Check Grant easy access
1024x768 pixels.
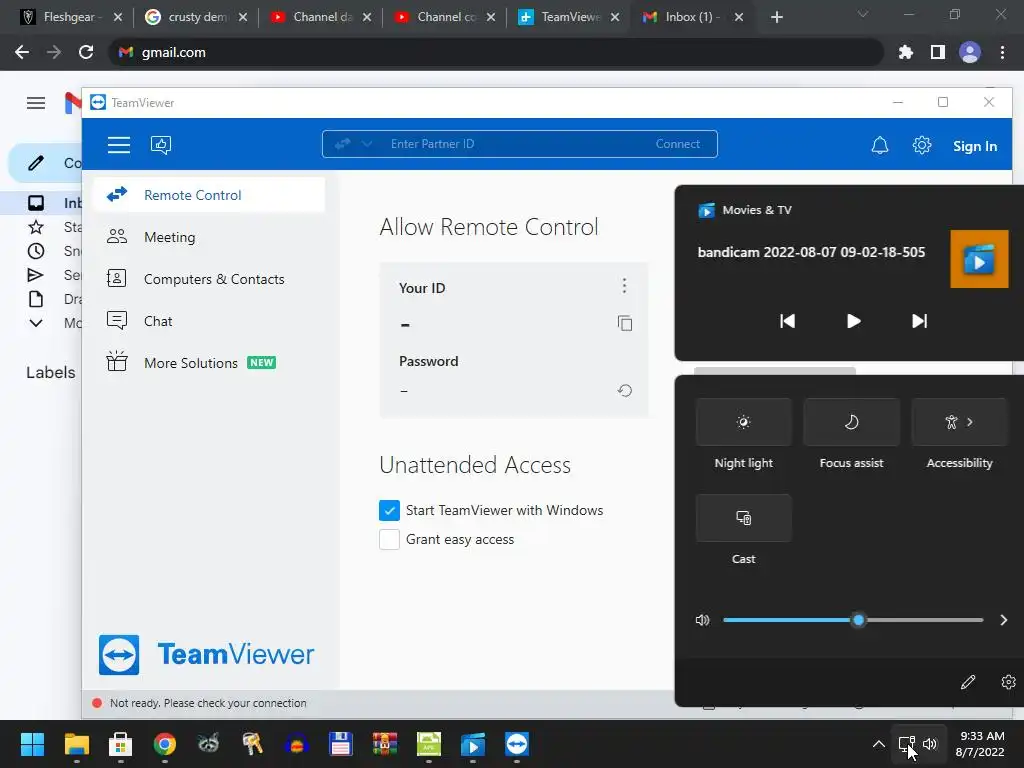(389, 539)
